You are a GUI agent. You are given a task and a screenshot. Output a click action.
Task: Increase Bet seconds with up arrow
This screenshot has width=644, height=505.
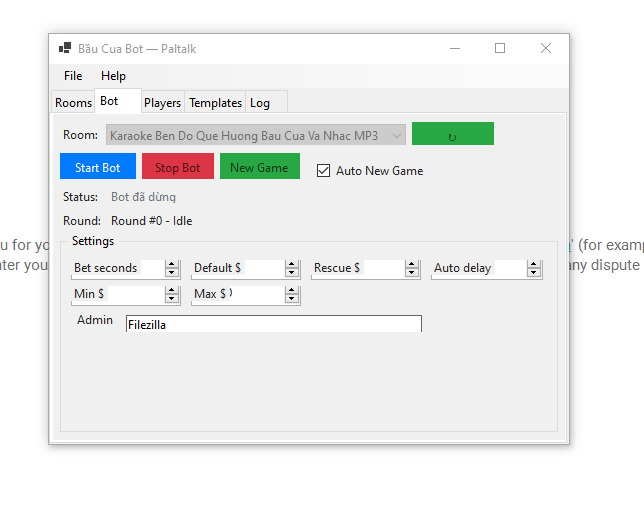pos(172,264)
